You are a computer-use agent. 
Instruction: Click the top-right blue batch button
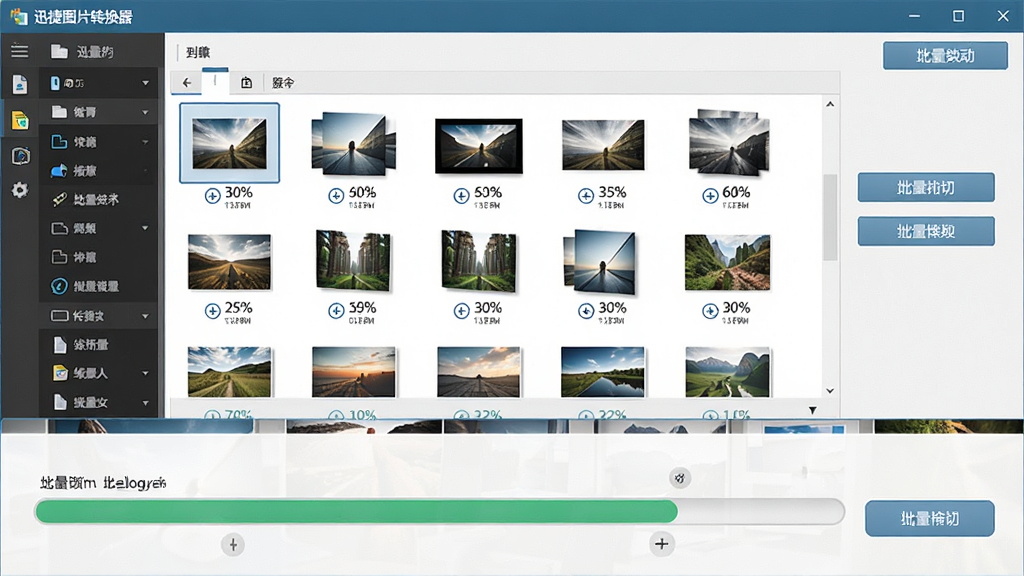(945, 56)
